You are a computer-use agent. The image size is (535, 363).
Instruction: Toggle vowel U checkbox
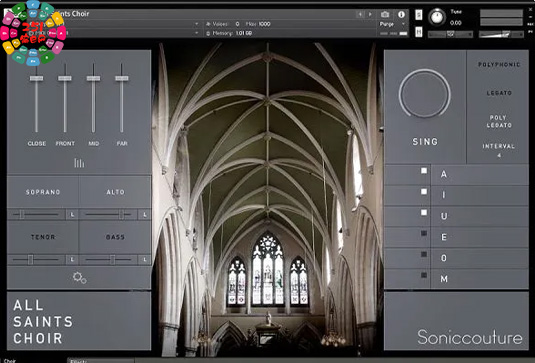coord(424,213)
